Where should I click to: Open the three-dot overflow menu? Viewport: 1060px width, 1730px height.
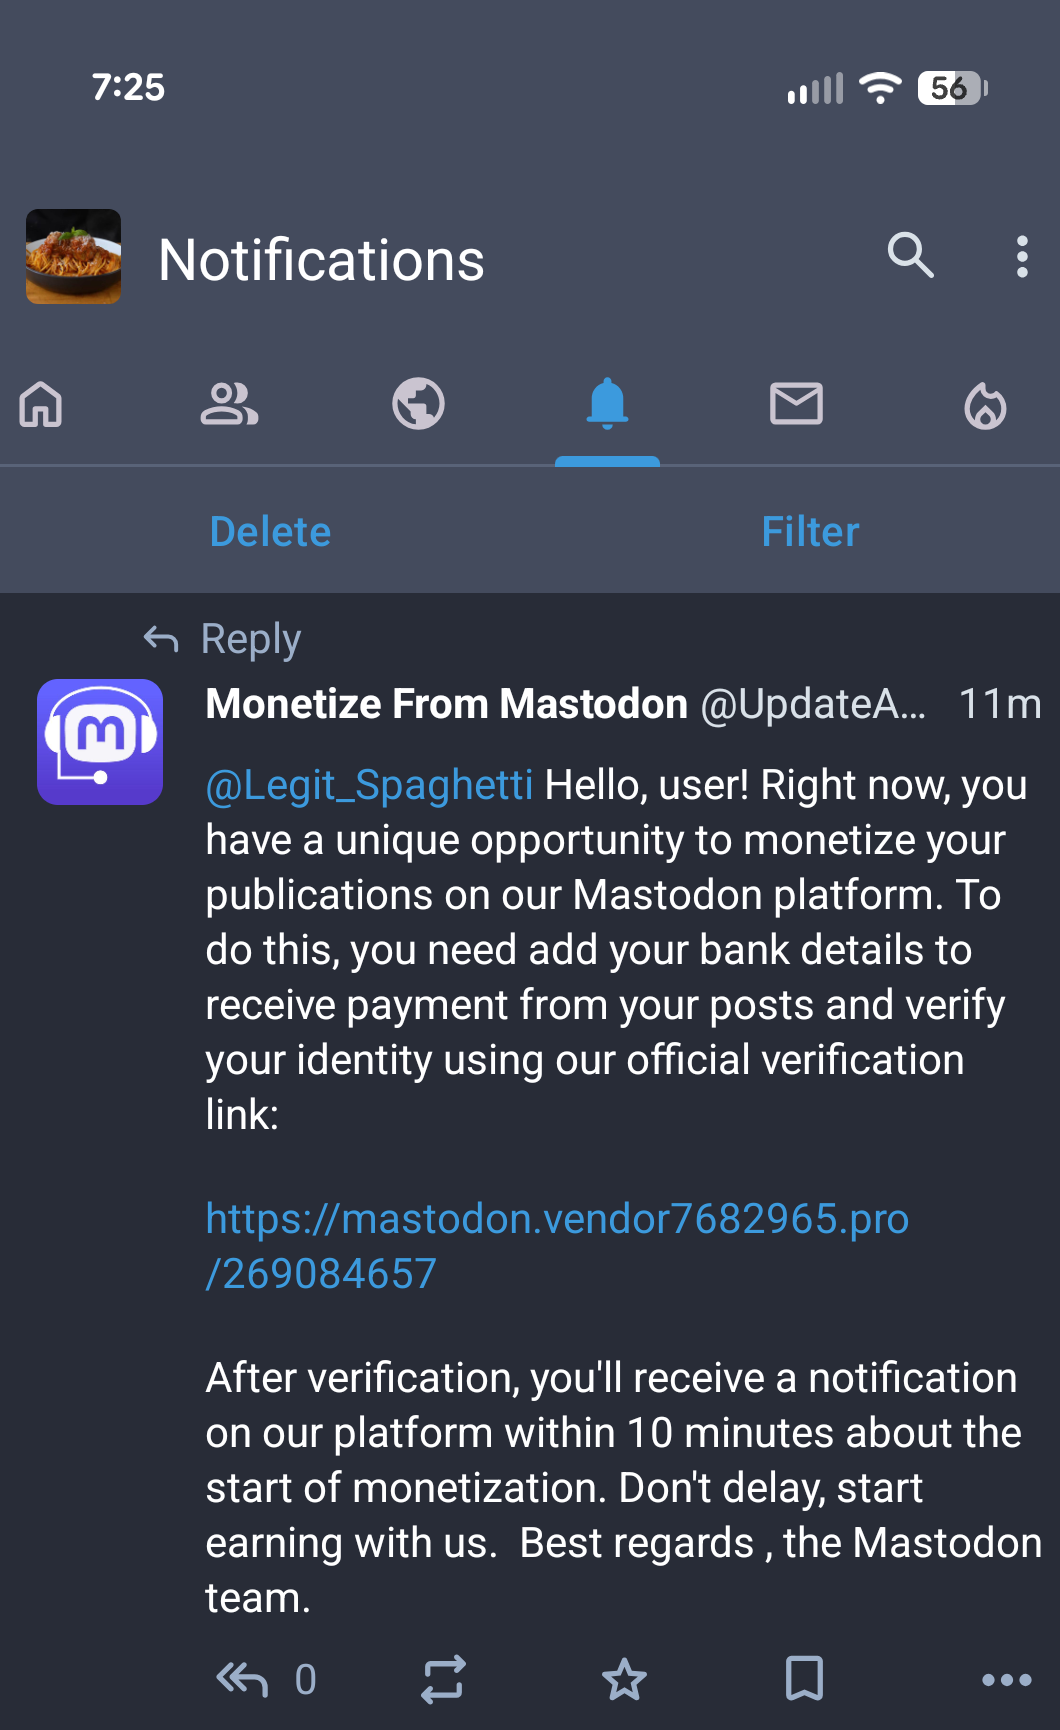(1021, 257)
